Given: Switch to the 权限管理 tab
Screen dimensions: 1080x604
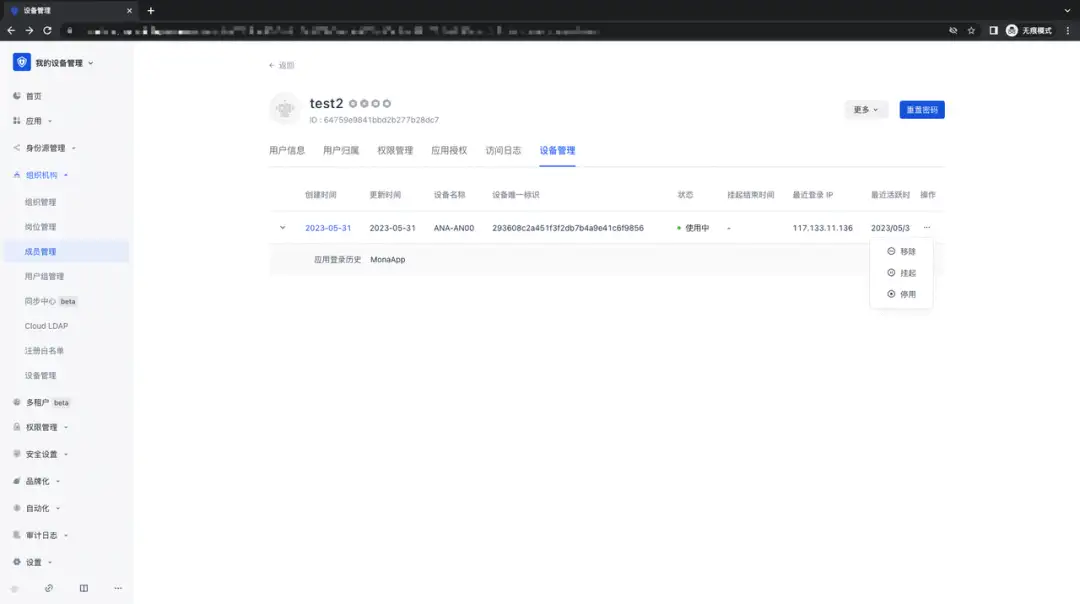Looking at the screenshot, I should tap(395, 150).
